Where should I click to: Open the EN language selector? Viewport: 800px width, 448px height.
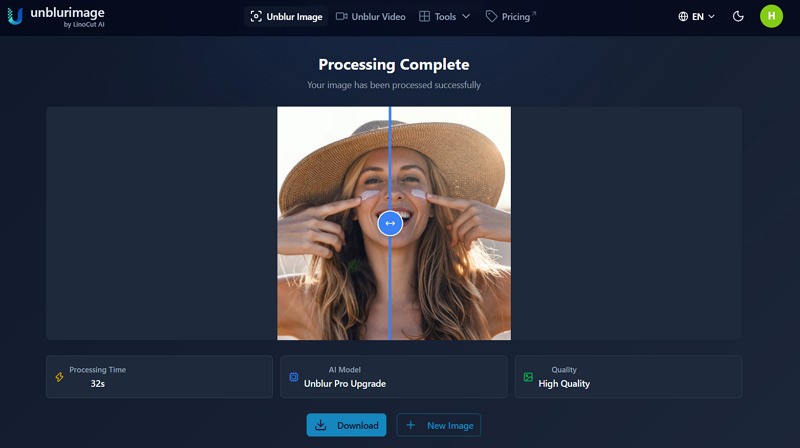(x=696, y=16)
